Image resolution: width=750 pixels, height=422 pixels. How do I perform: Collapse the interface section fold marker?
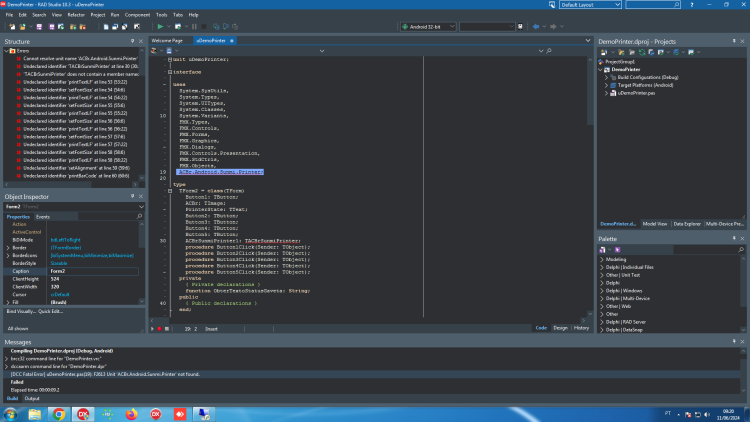coord(170,72)
